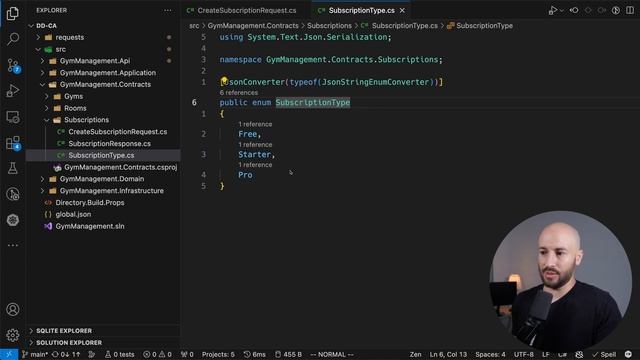The image size is (640, 360).
Task: Click the lightbulb code action icon
Action: pyautogui.click(x=224, y=81)
